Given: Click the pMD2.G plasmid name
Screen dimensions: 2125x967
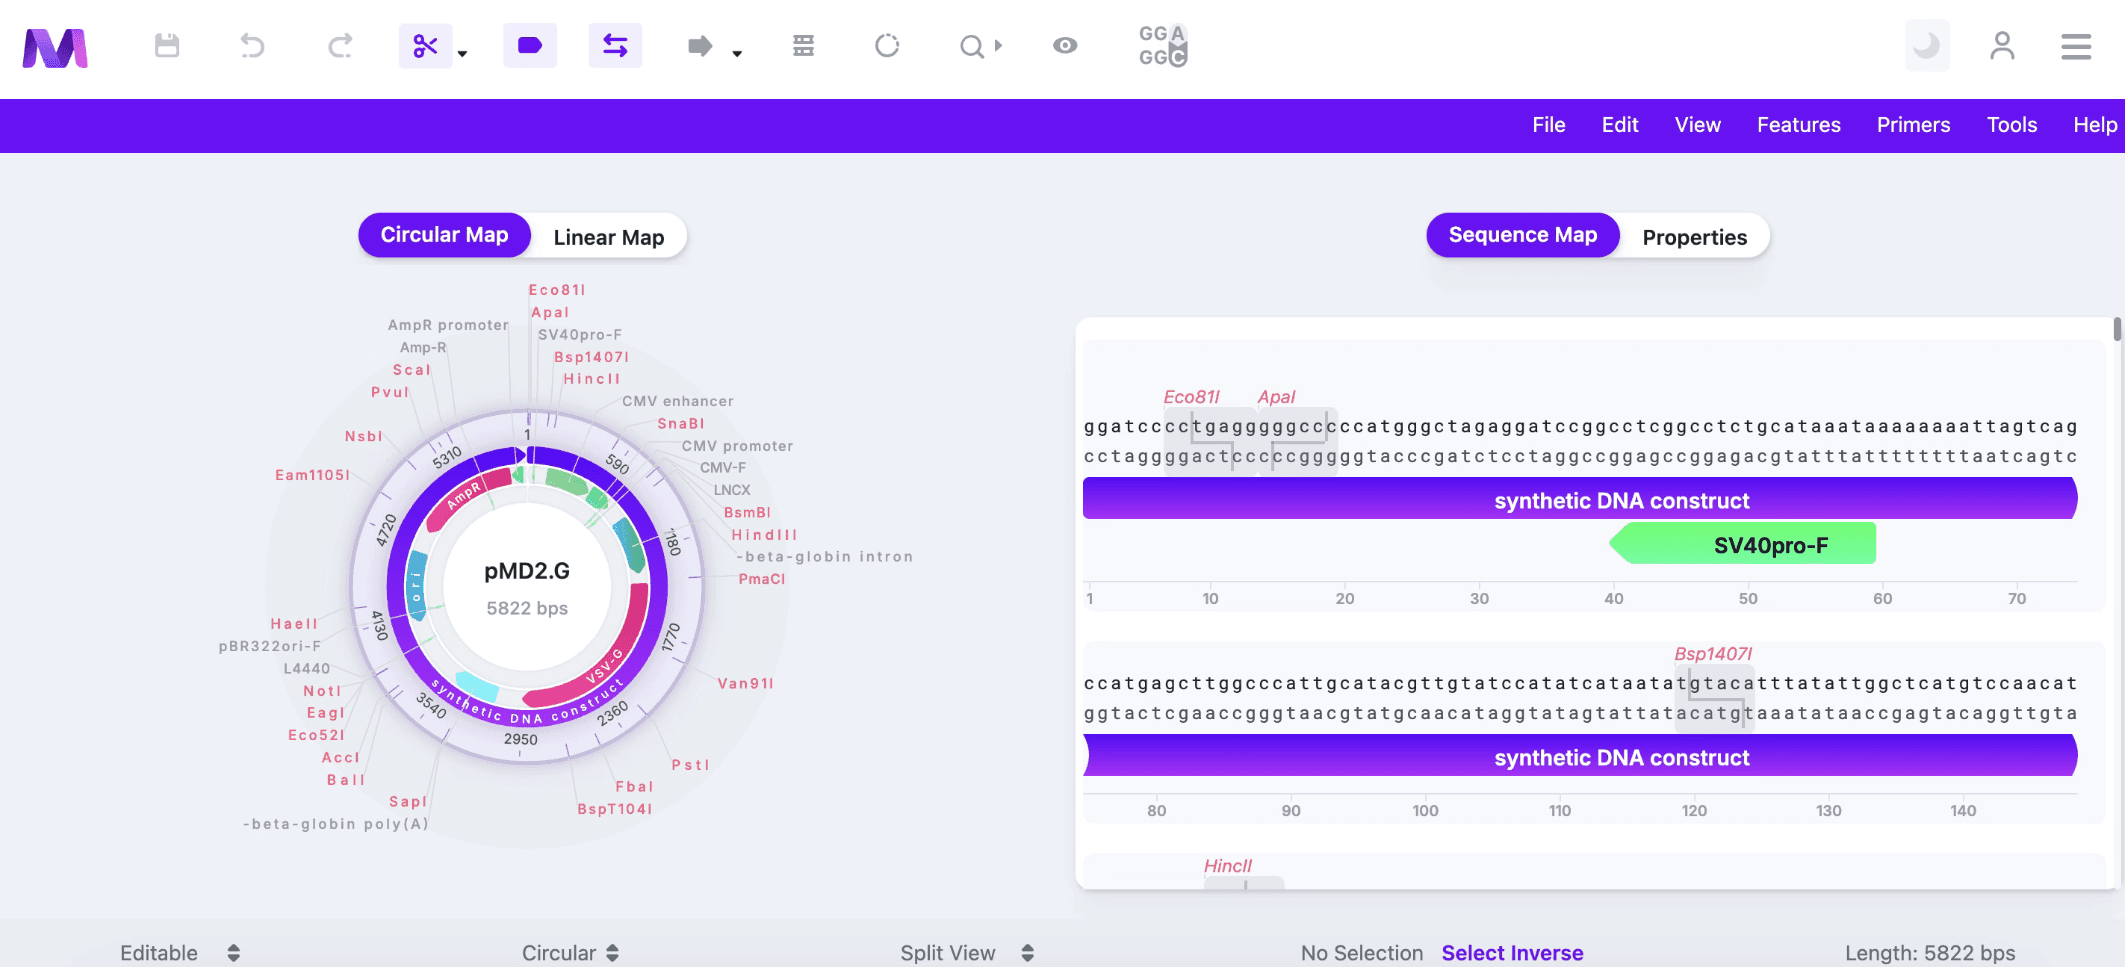Looking at the screenshot, I should [x=527, y=571].
